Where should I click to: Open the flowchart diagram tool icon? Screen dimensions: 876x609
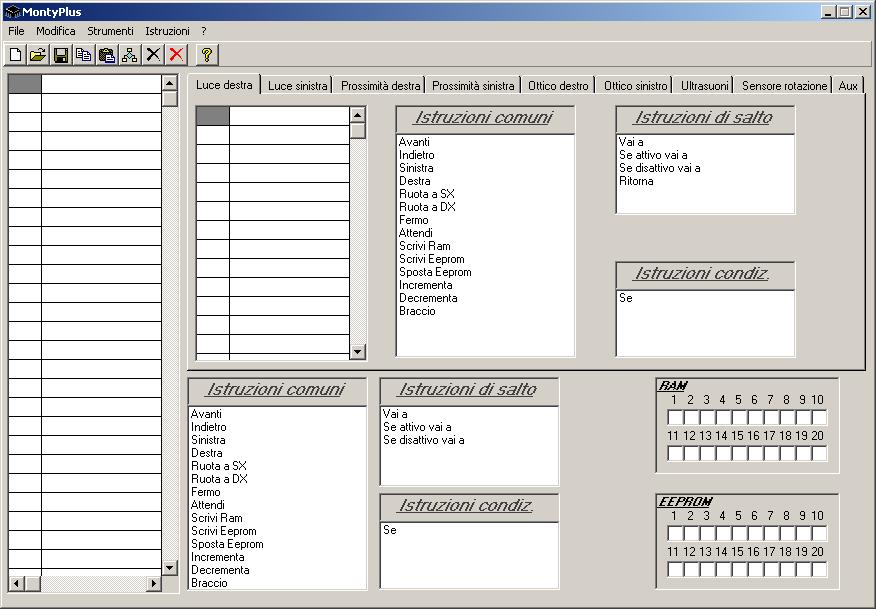pyautogui.click(x=130, y=55)
